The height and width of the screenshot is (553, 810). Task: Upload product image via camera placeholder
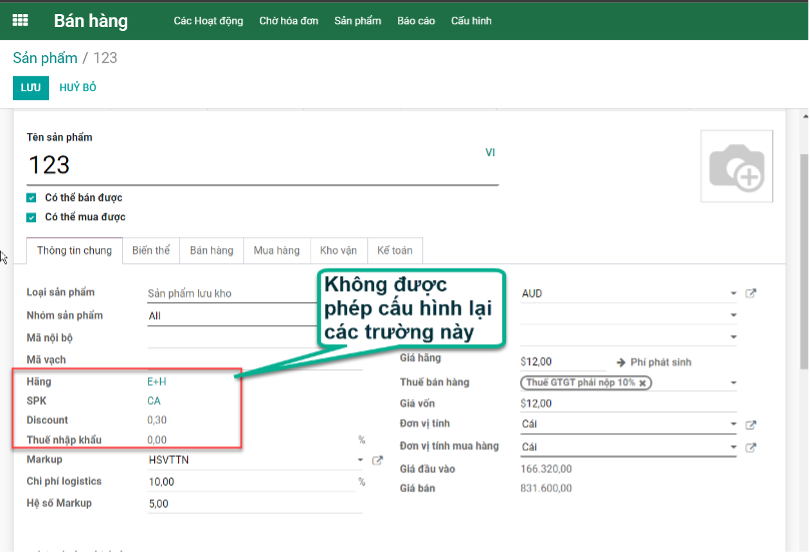point(736,166)
